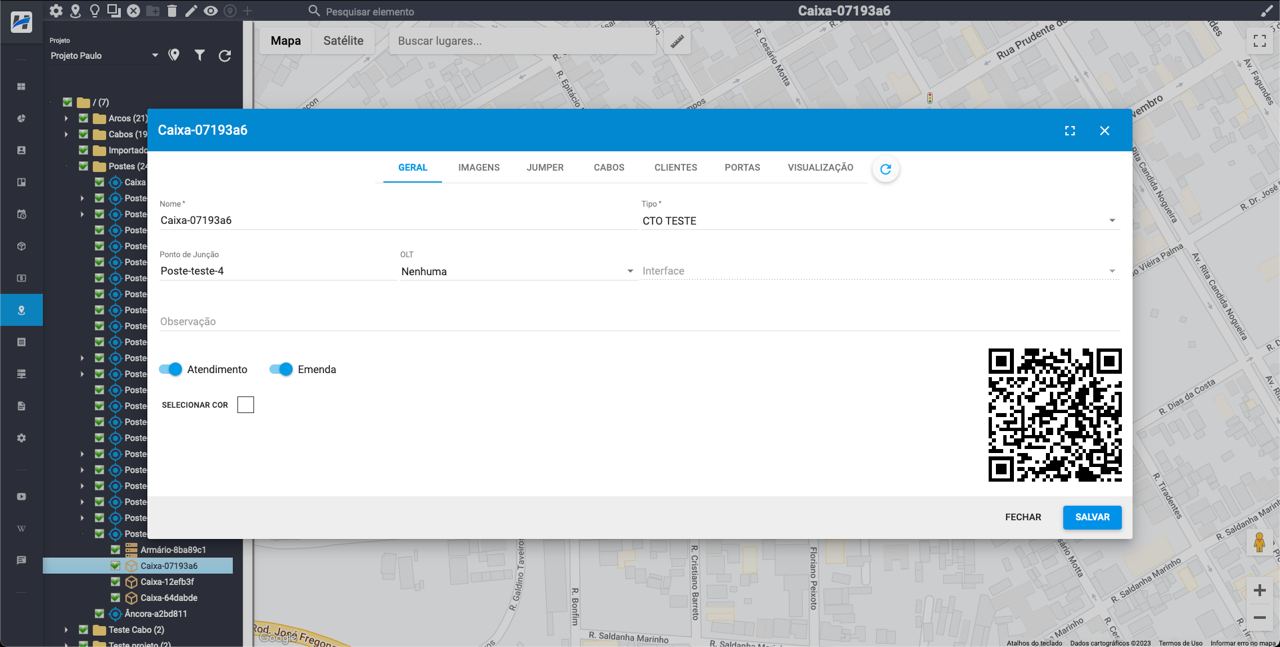
Task: Open the contact card icon in left sidebar
Action: [21, 151]
